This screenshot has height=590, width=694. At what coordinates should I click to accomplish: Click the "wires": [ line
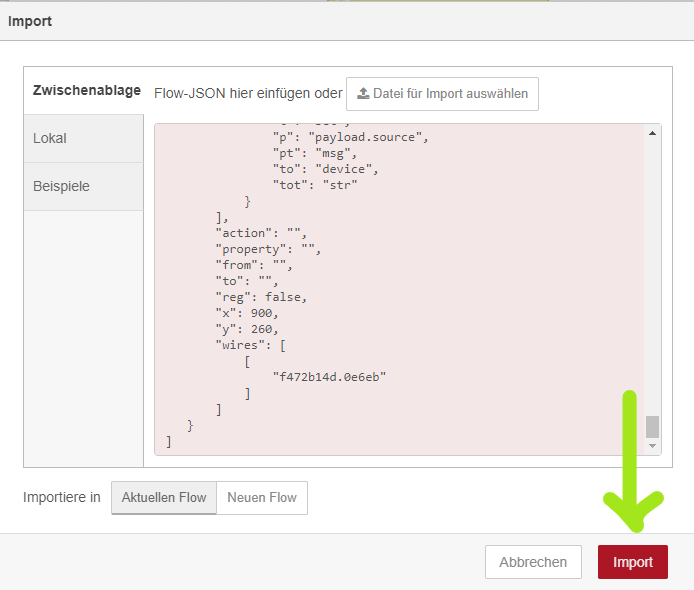click(x=251, y=345)
